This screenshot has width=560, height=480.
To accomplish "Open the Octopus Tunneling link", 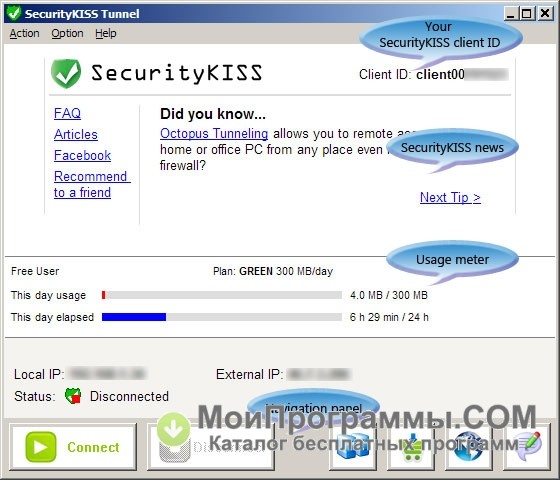I will coord(214,134).
